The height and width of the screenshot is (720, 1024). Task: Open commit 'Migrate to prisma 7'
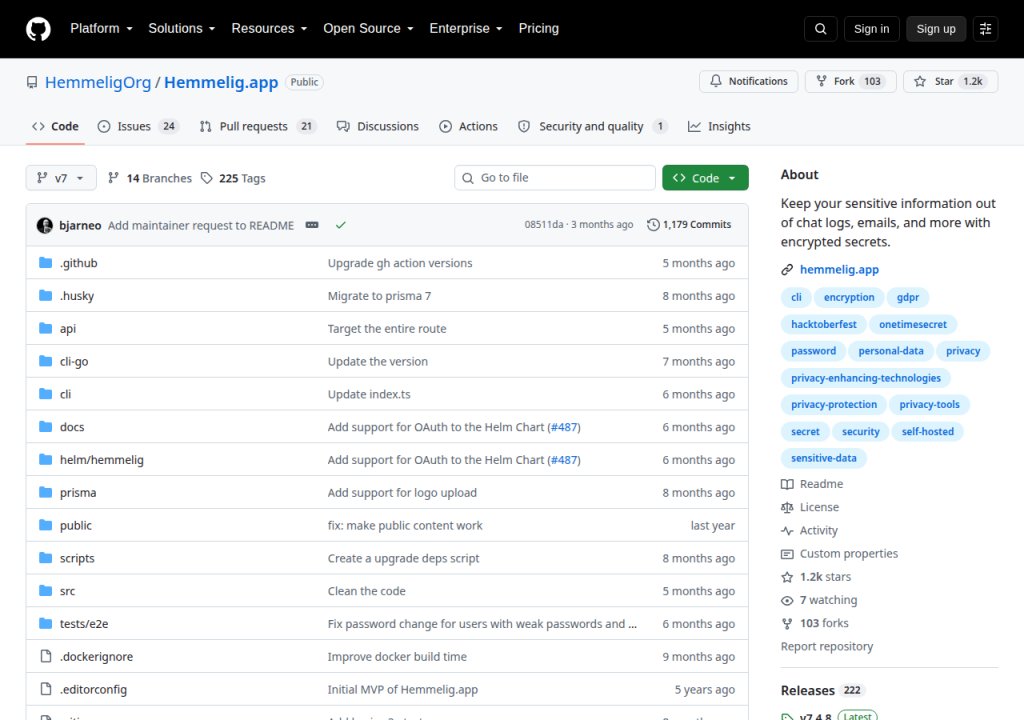click(379, 295)
